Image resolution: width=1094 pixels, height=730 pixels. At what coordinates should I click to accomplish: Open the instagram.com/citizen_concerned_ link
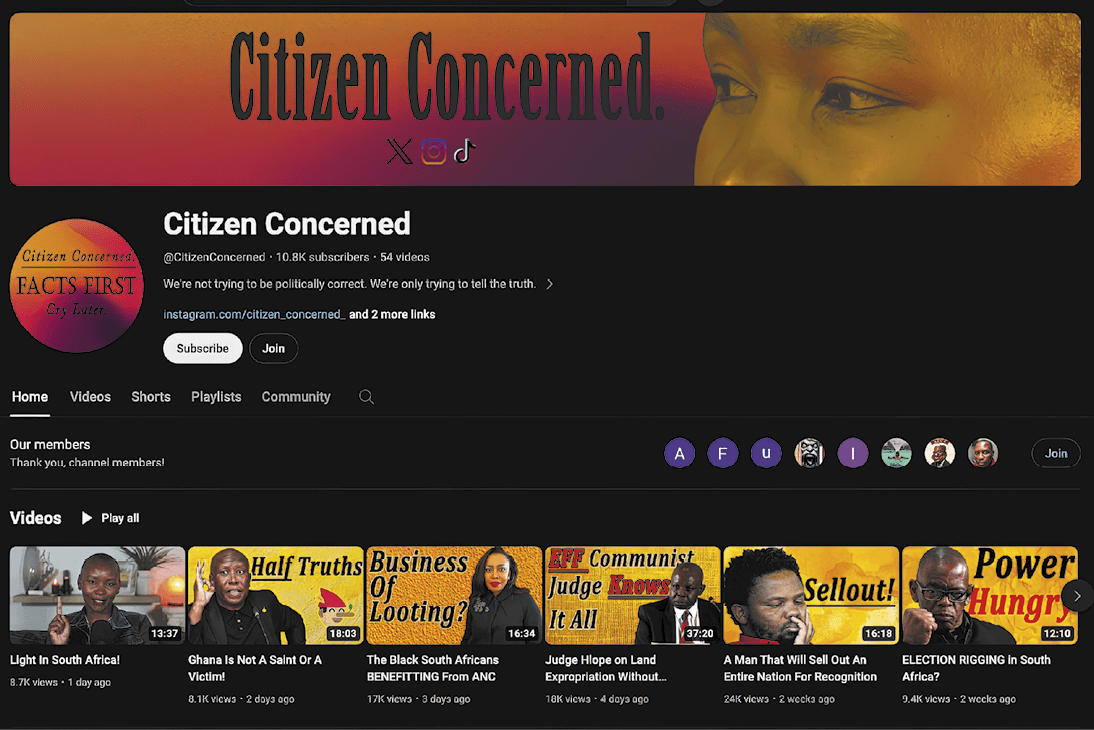pos(254,315)
